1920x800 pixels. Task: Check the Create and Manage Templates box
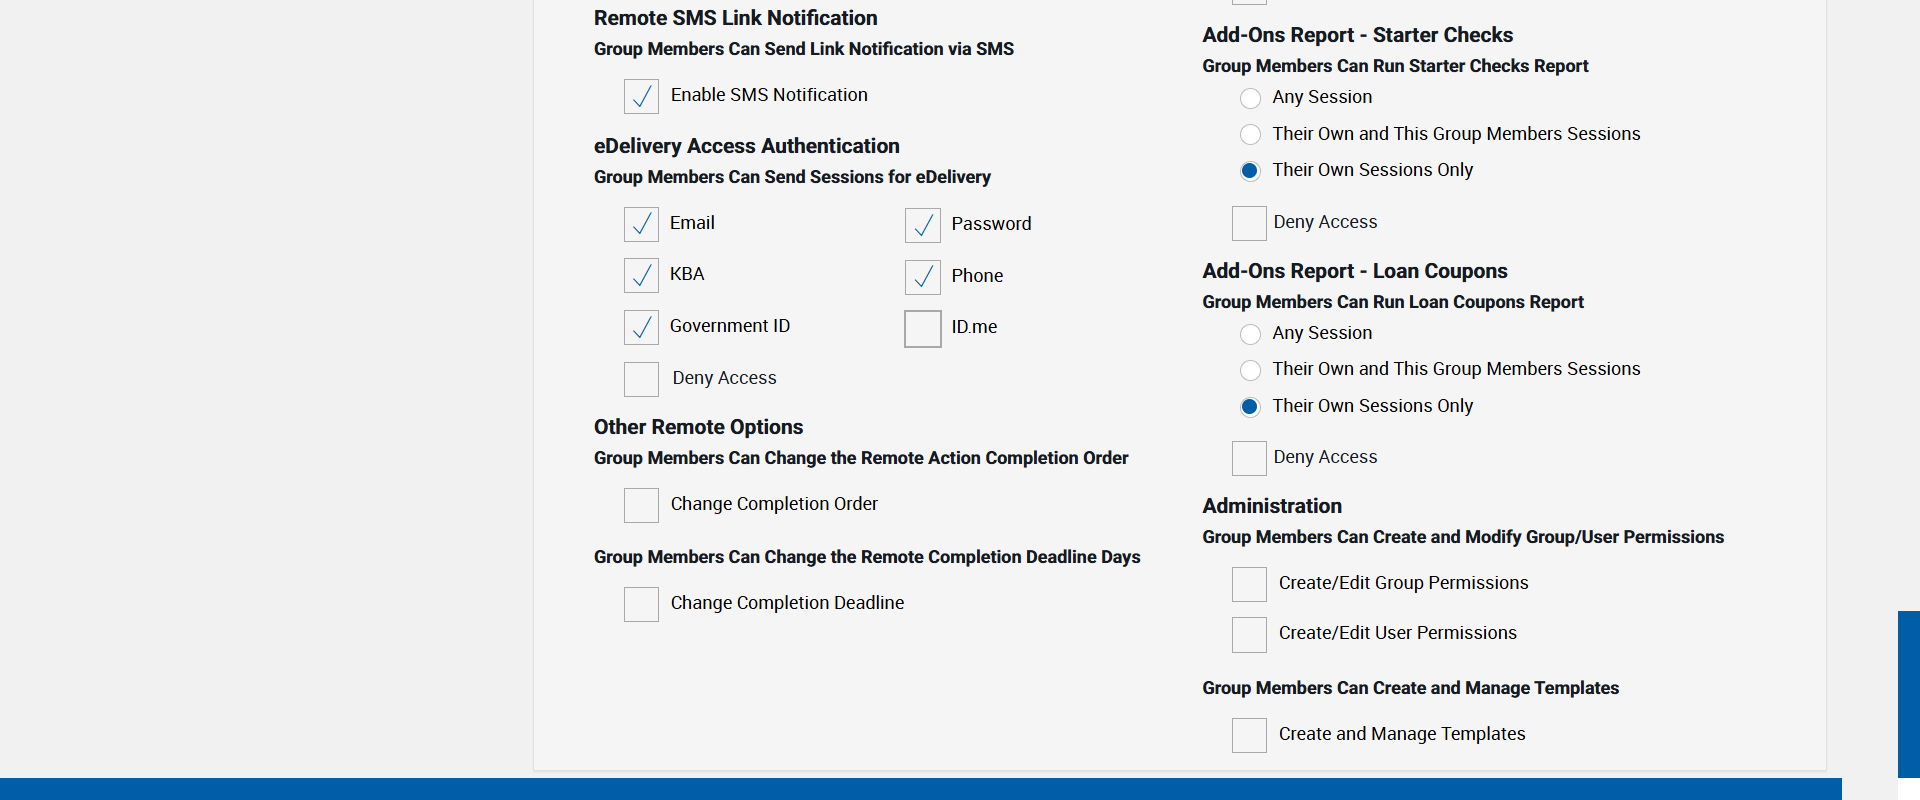[1249, 735]
